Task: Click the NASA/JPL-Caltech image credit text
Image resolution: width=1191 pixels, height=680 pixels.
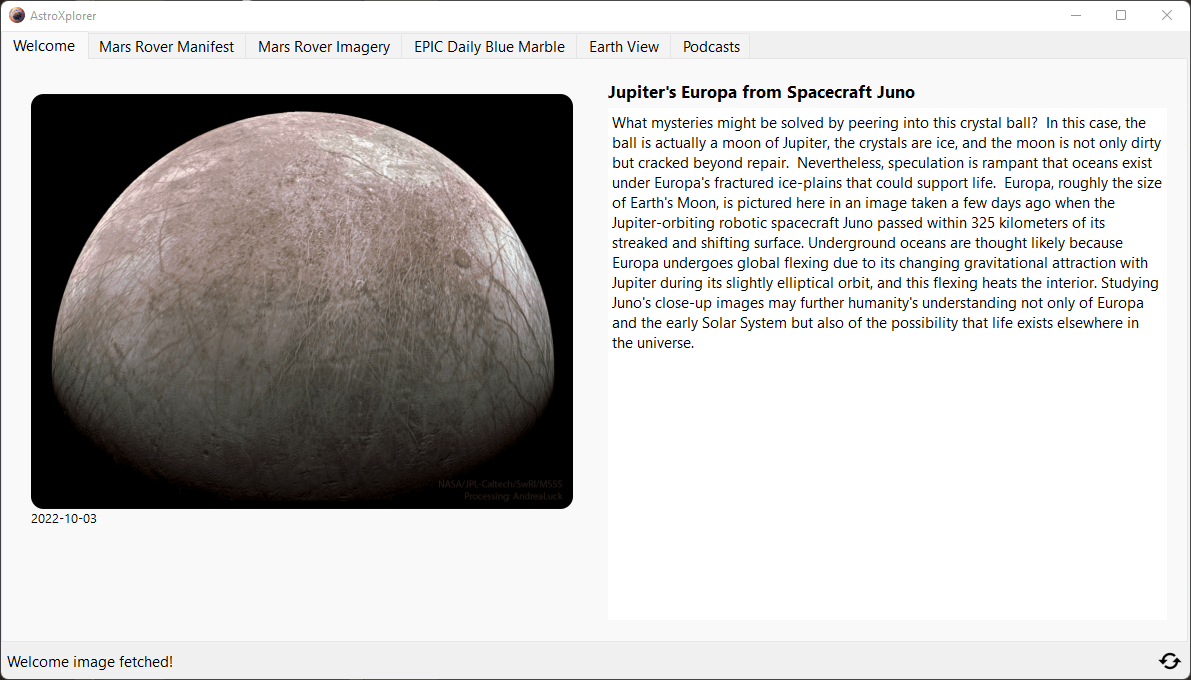Action: pyautogui.click(x=499, y=485)
